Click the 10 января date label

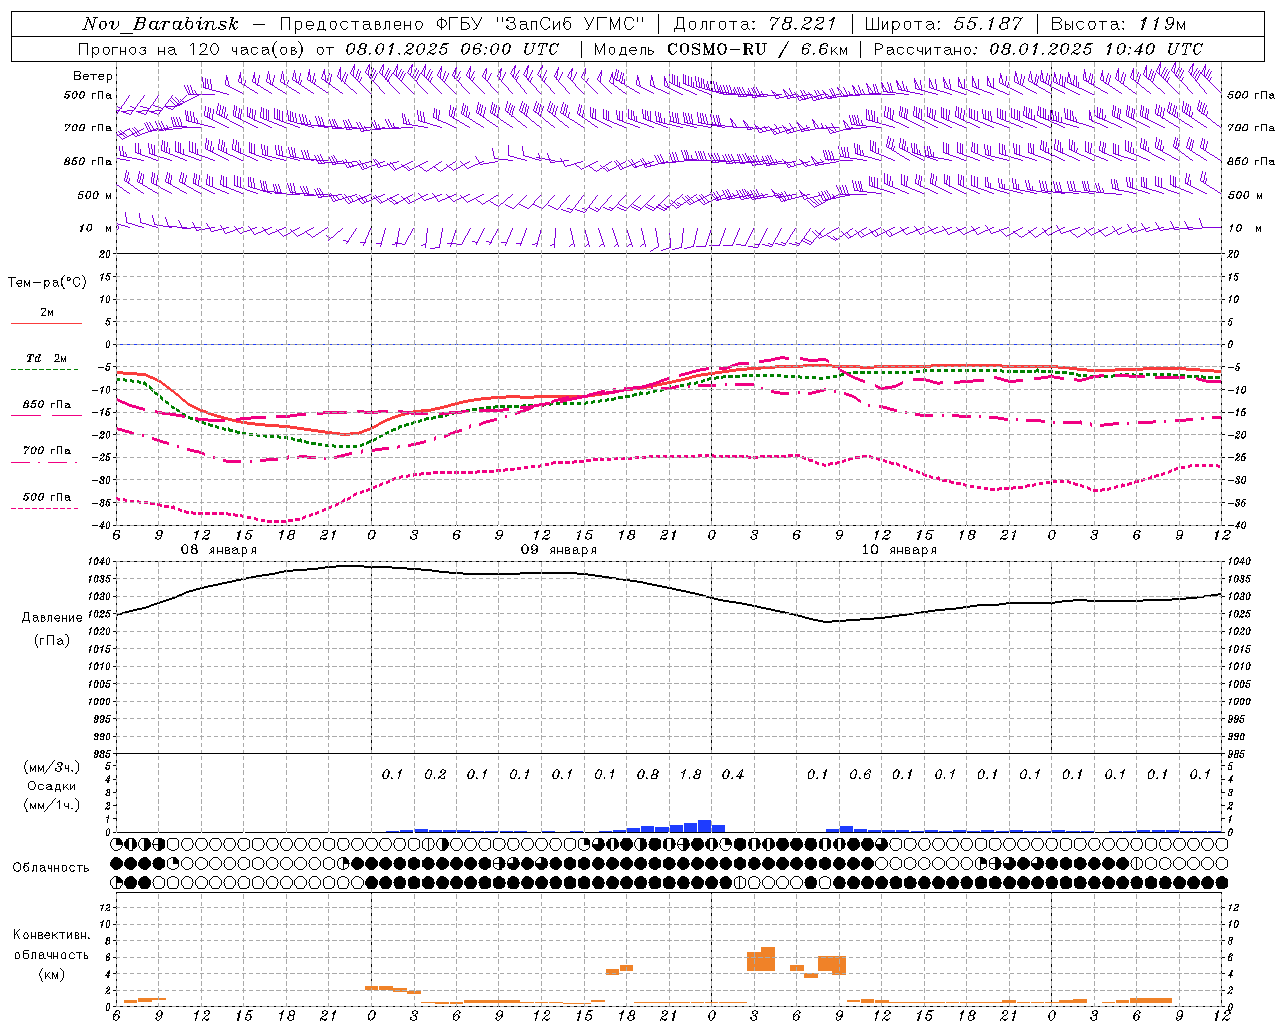pos(898,550)
